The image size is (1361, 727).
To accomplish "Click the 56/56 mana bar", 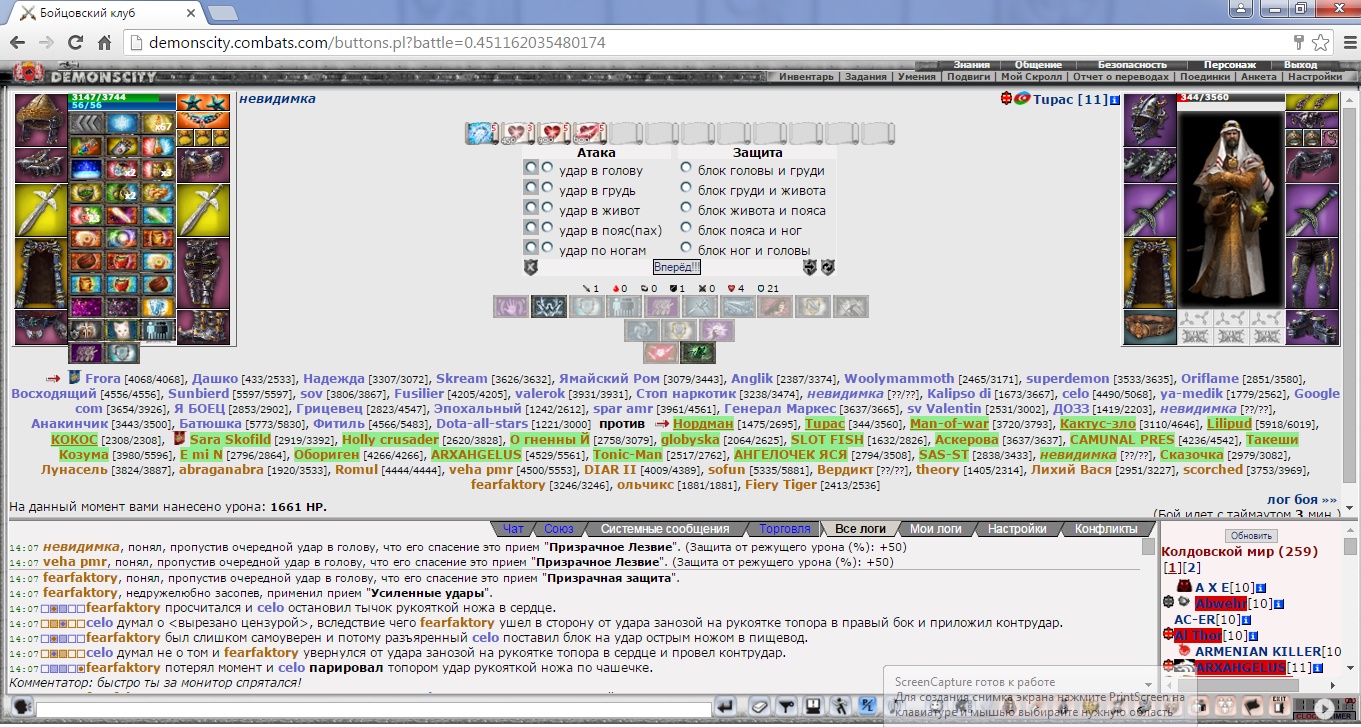I will [x=123, y=105].
